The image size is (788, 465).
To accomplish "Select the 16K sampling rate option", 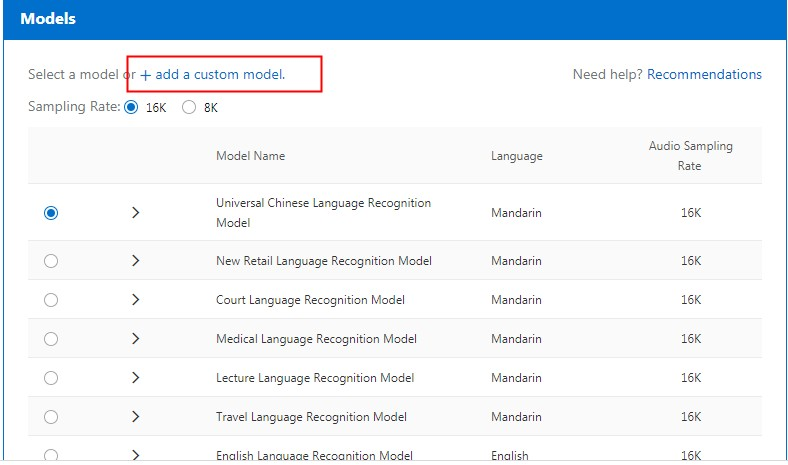I will [131, 107].
